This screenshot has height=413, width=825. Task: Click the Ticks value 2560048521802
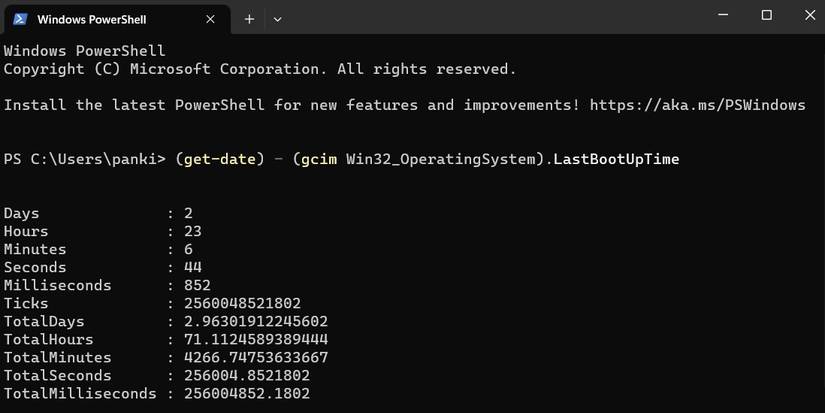coord(242,303)
